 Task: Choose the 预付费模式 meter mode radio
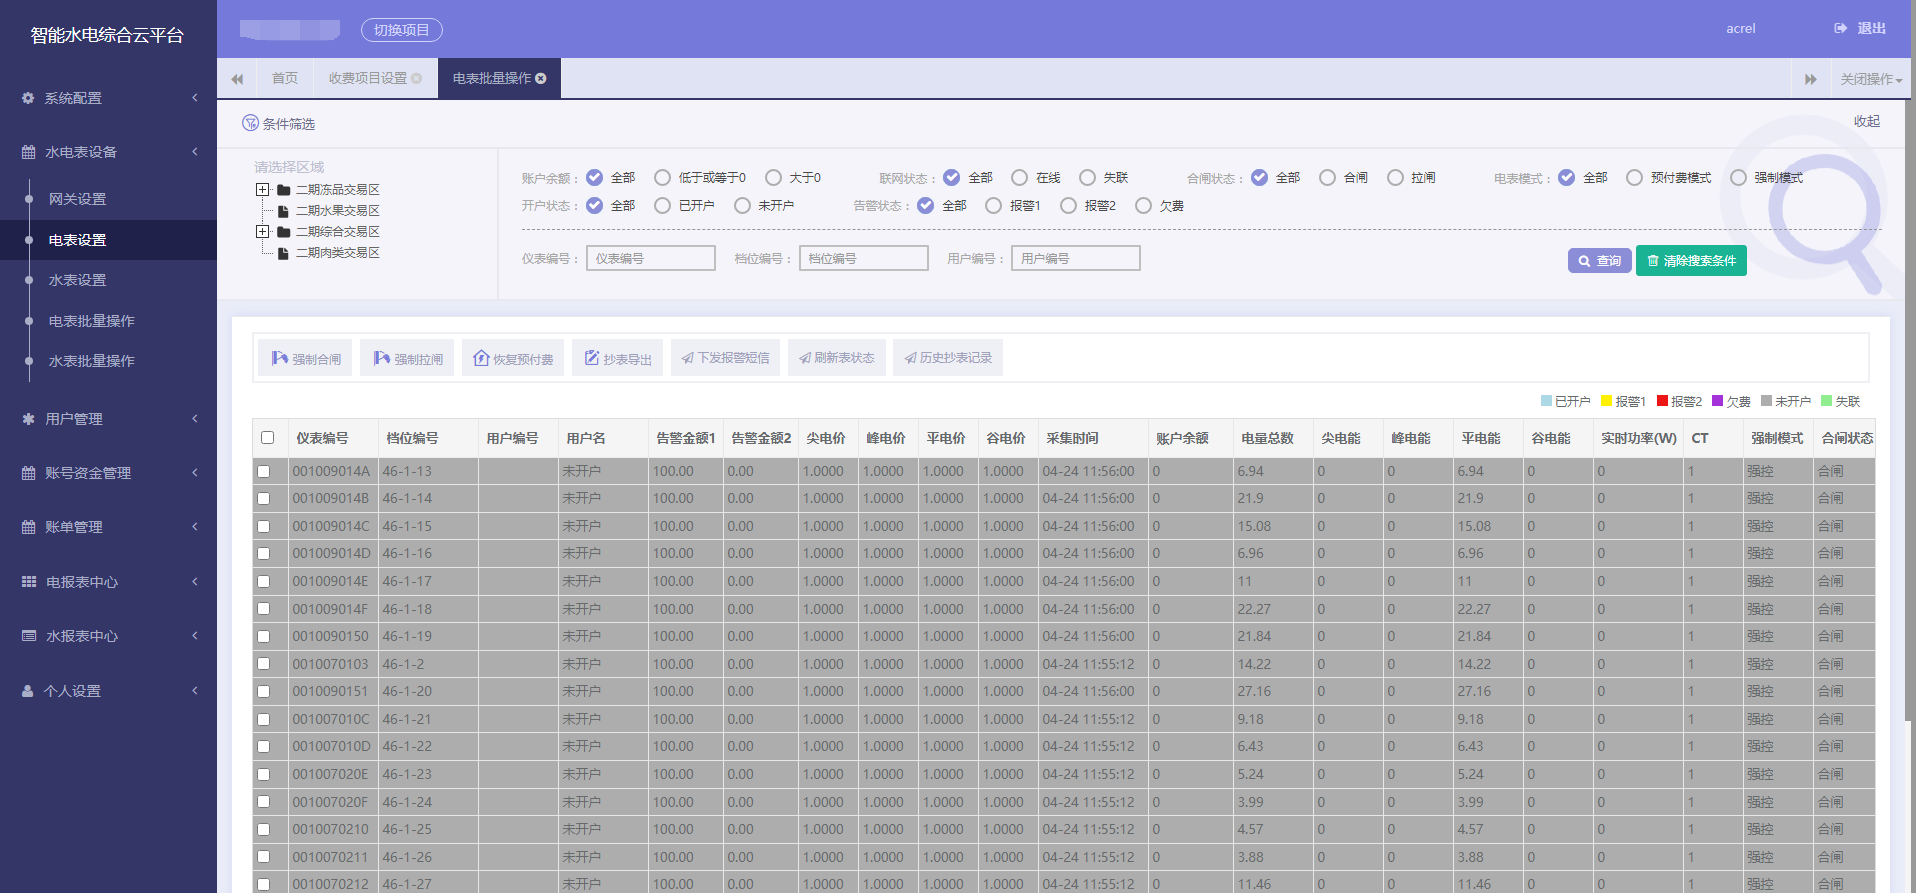pyautogui.click(x=1634, y=177)
